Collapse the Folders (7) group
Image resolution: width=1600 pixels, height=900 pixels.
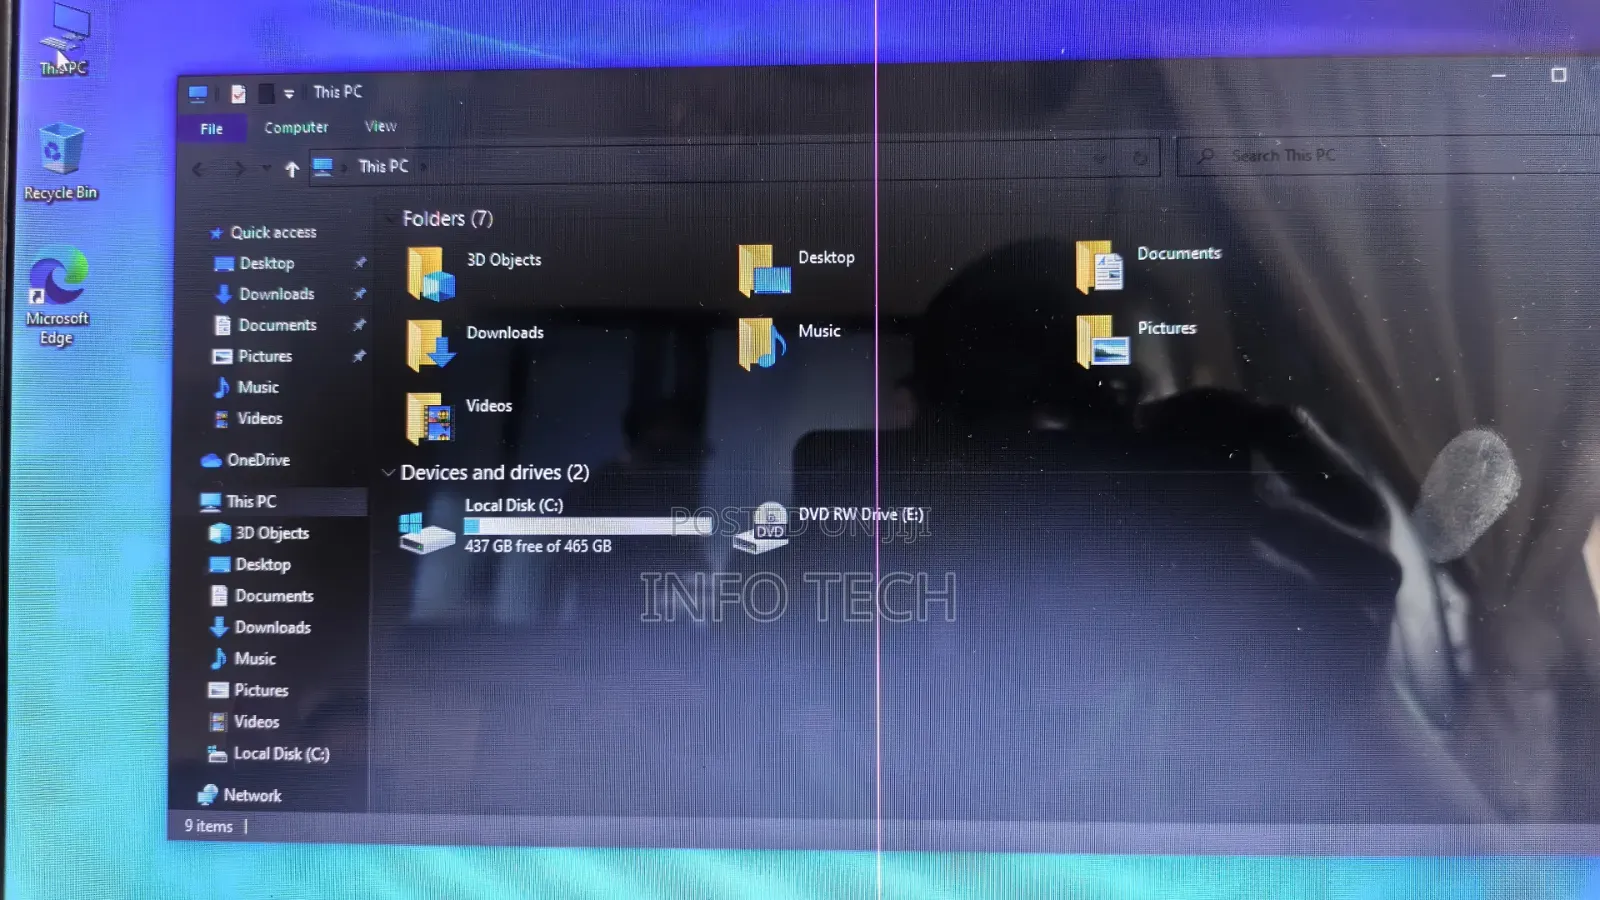(389, 218)
